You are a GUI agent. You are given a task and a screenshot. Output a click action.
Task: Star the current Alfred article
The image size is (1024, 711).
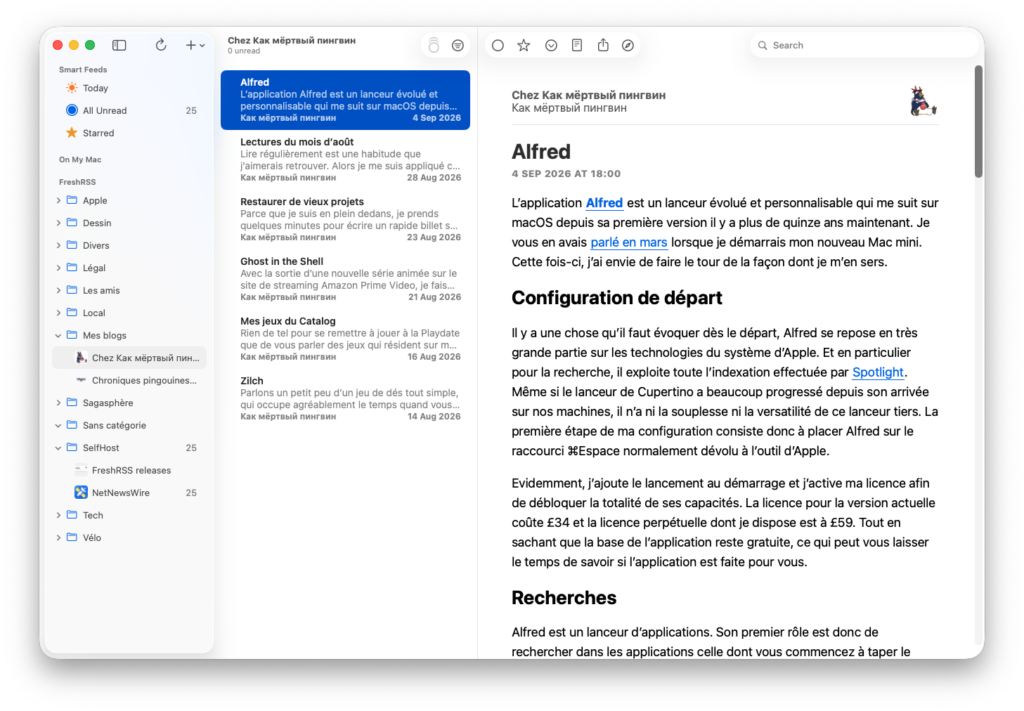524,45
